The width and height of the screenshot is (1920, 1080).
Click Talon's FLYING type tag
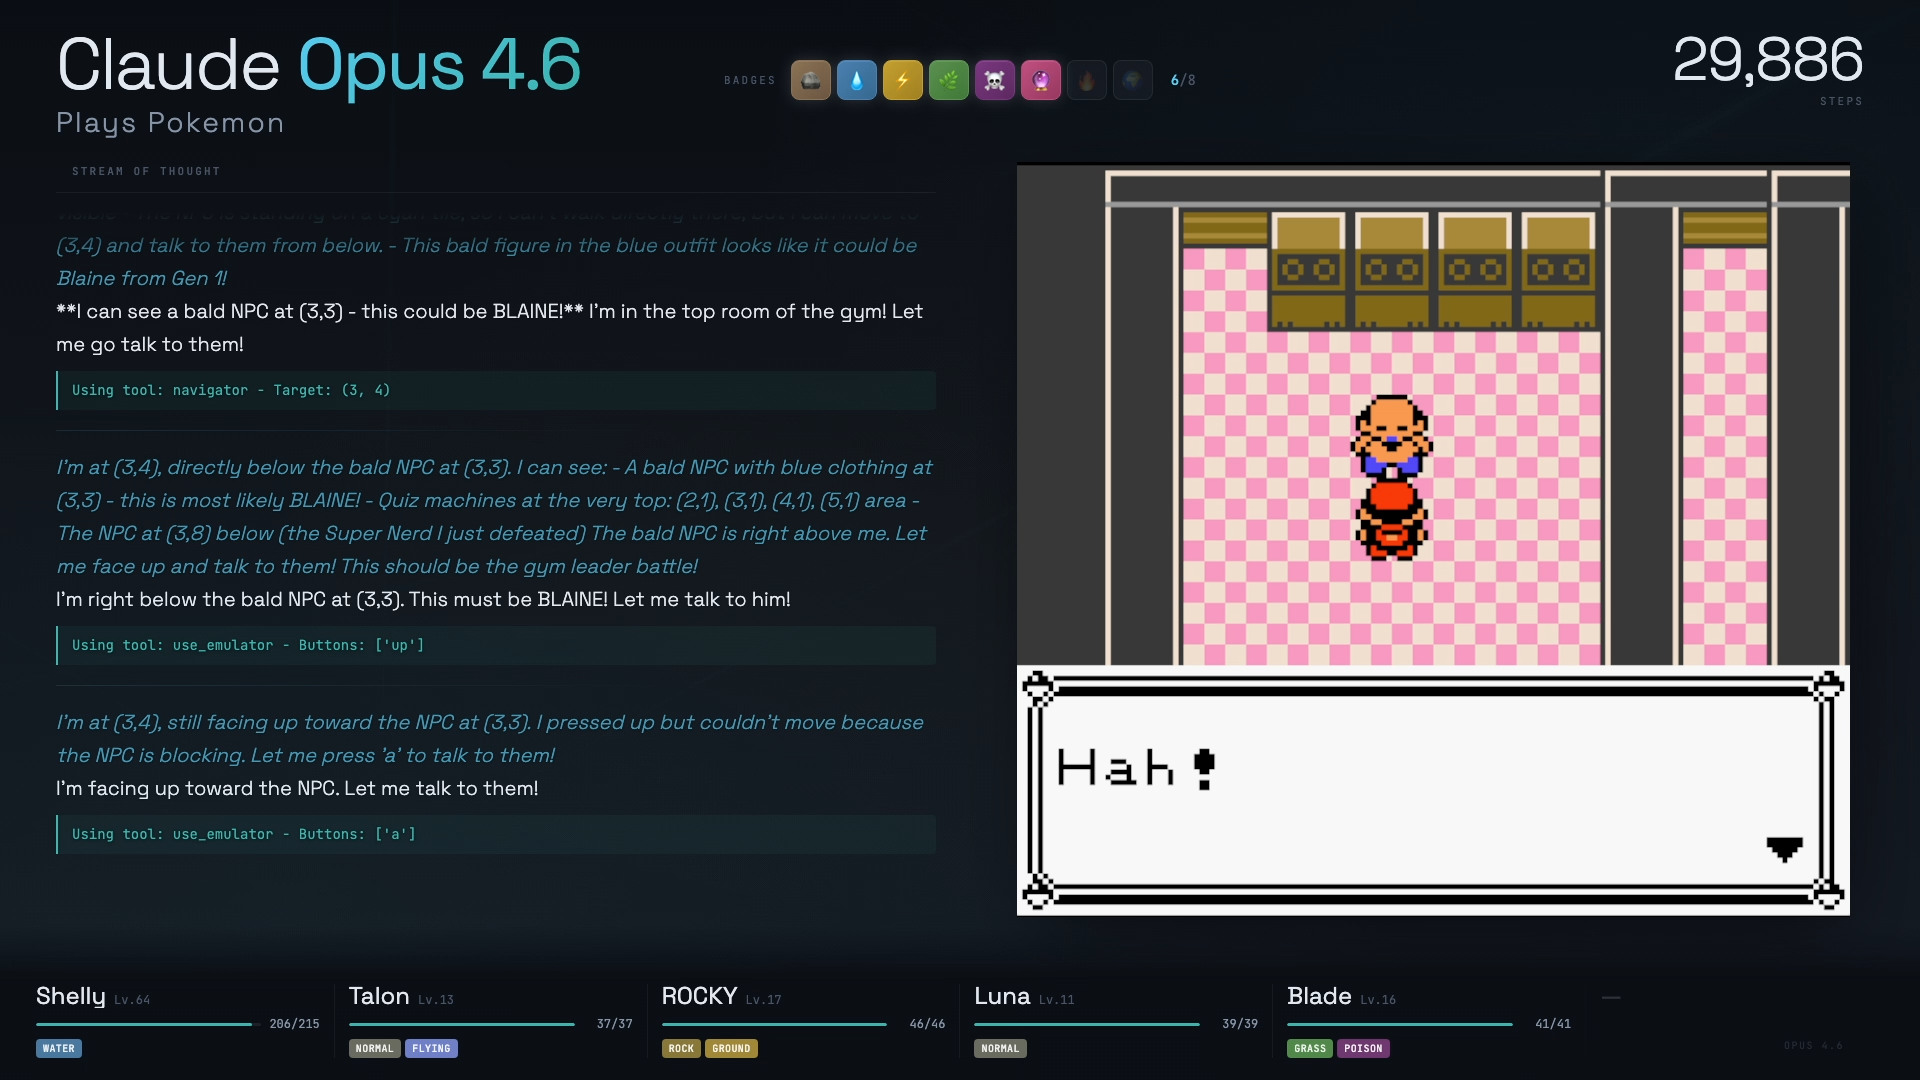point(431,1048)
